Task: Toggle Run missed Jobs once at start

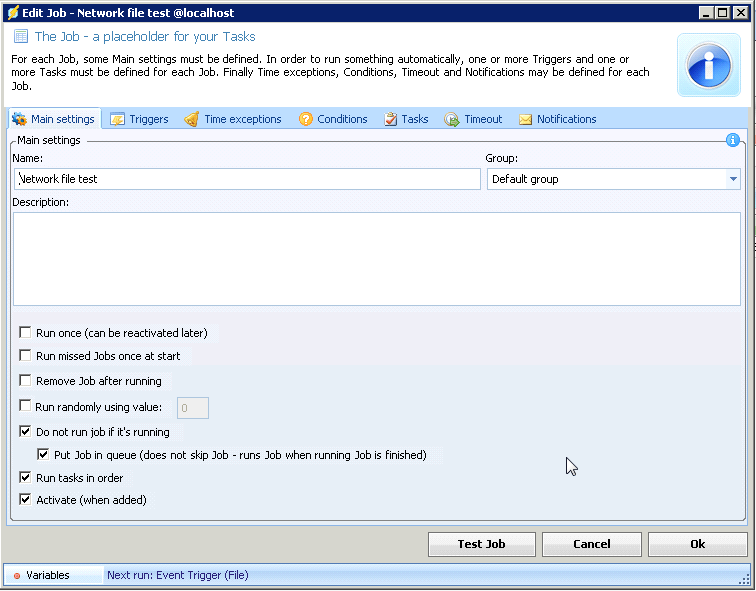Action: [x=25, y=355]
